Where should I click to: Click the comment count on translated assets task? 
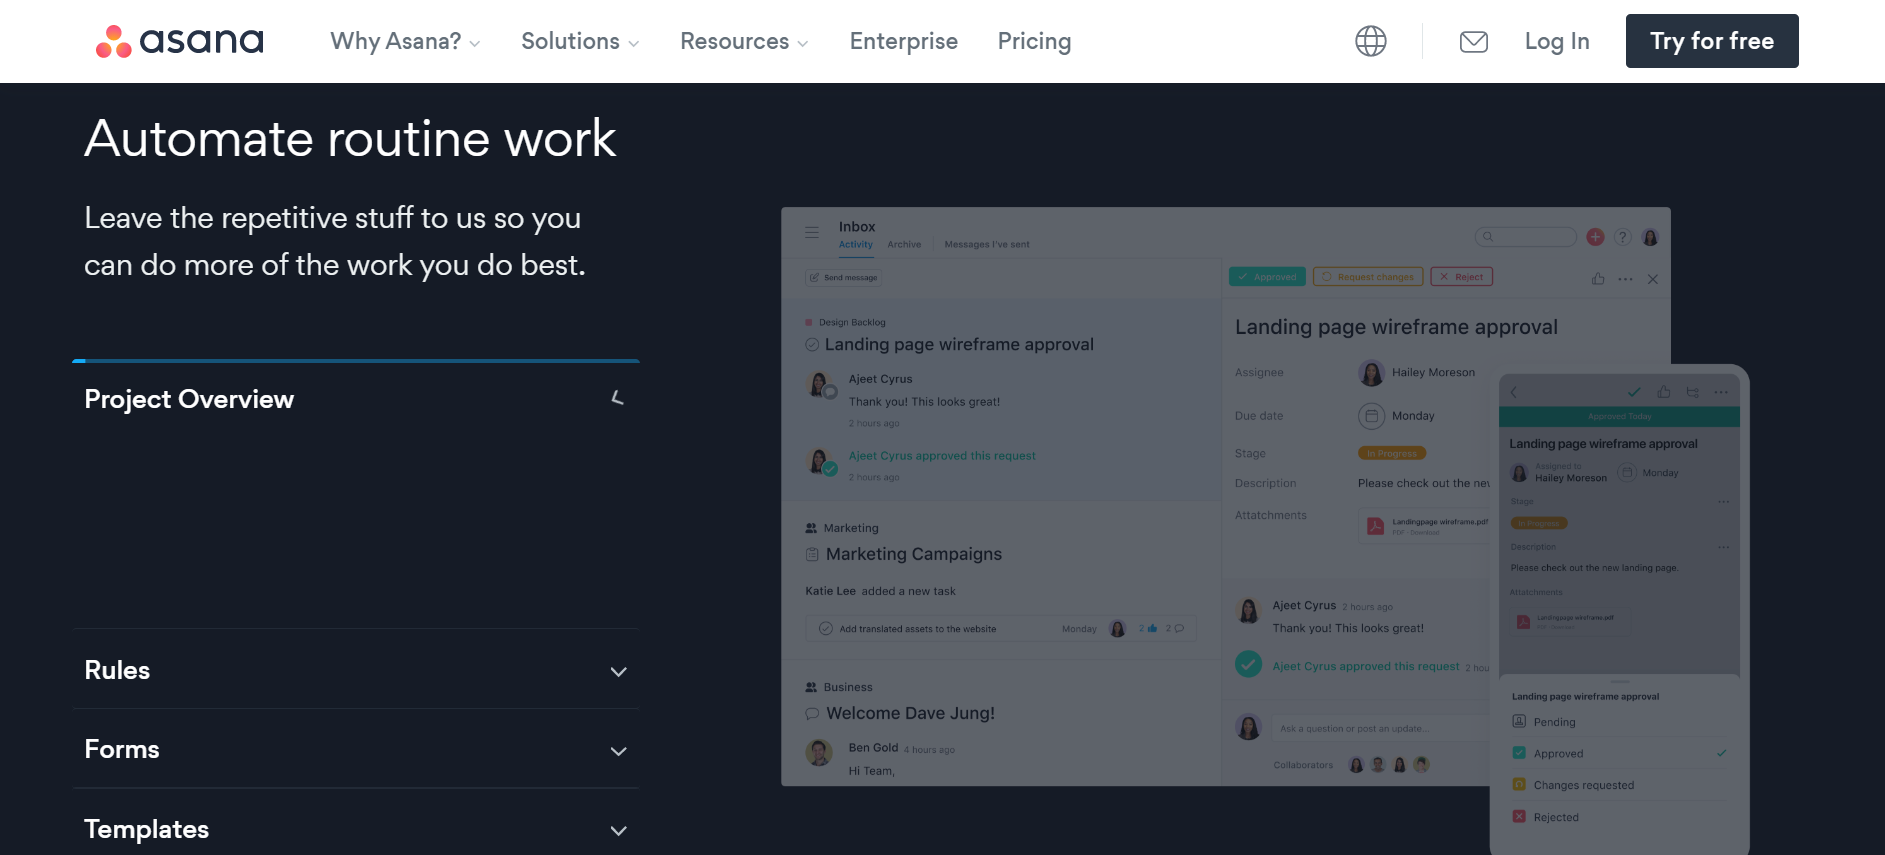pos(1175,629)
